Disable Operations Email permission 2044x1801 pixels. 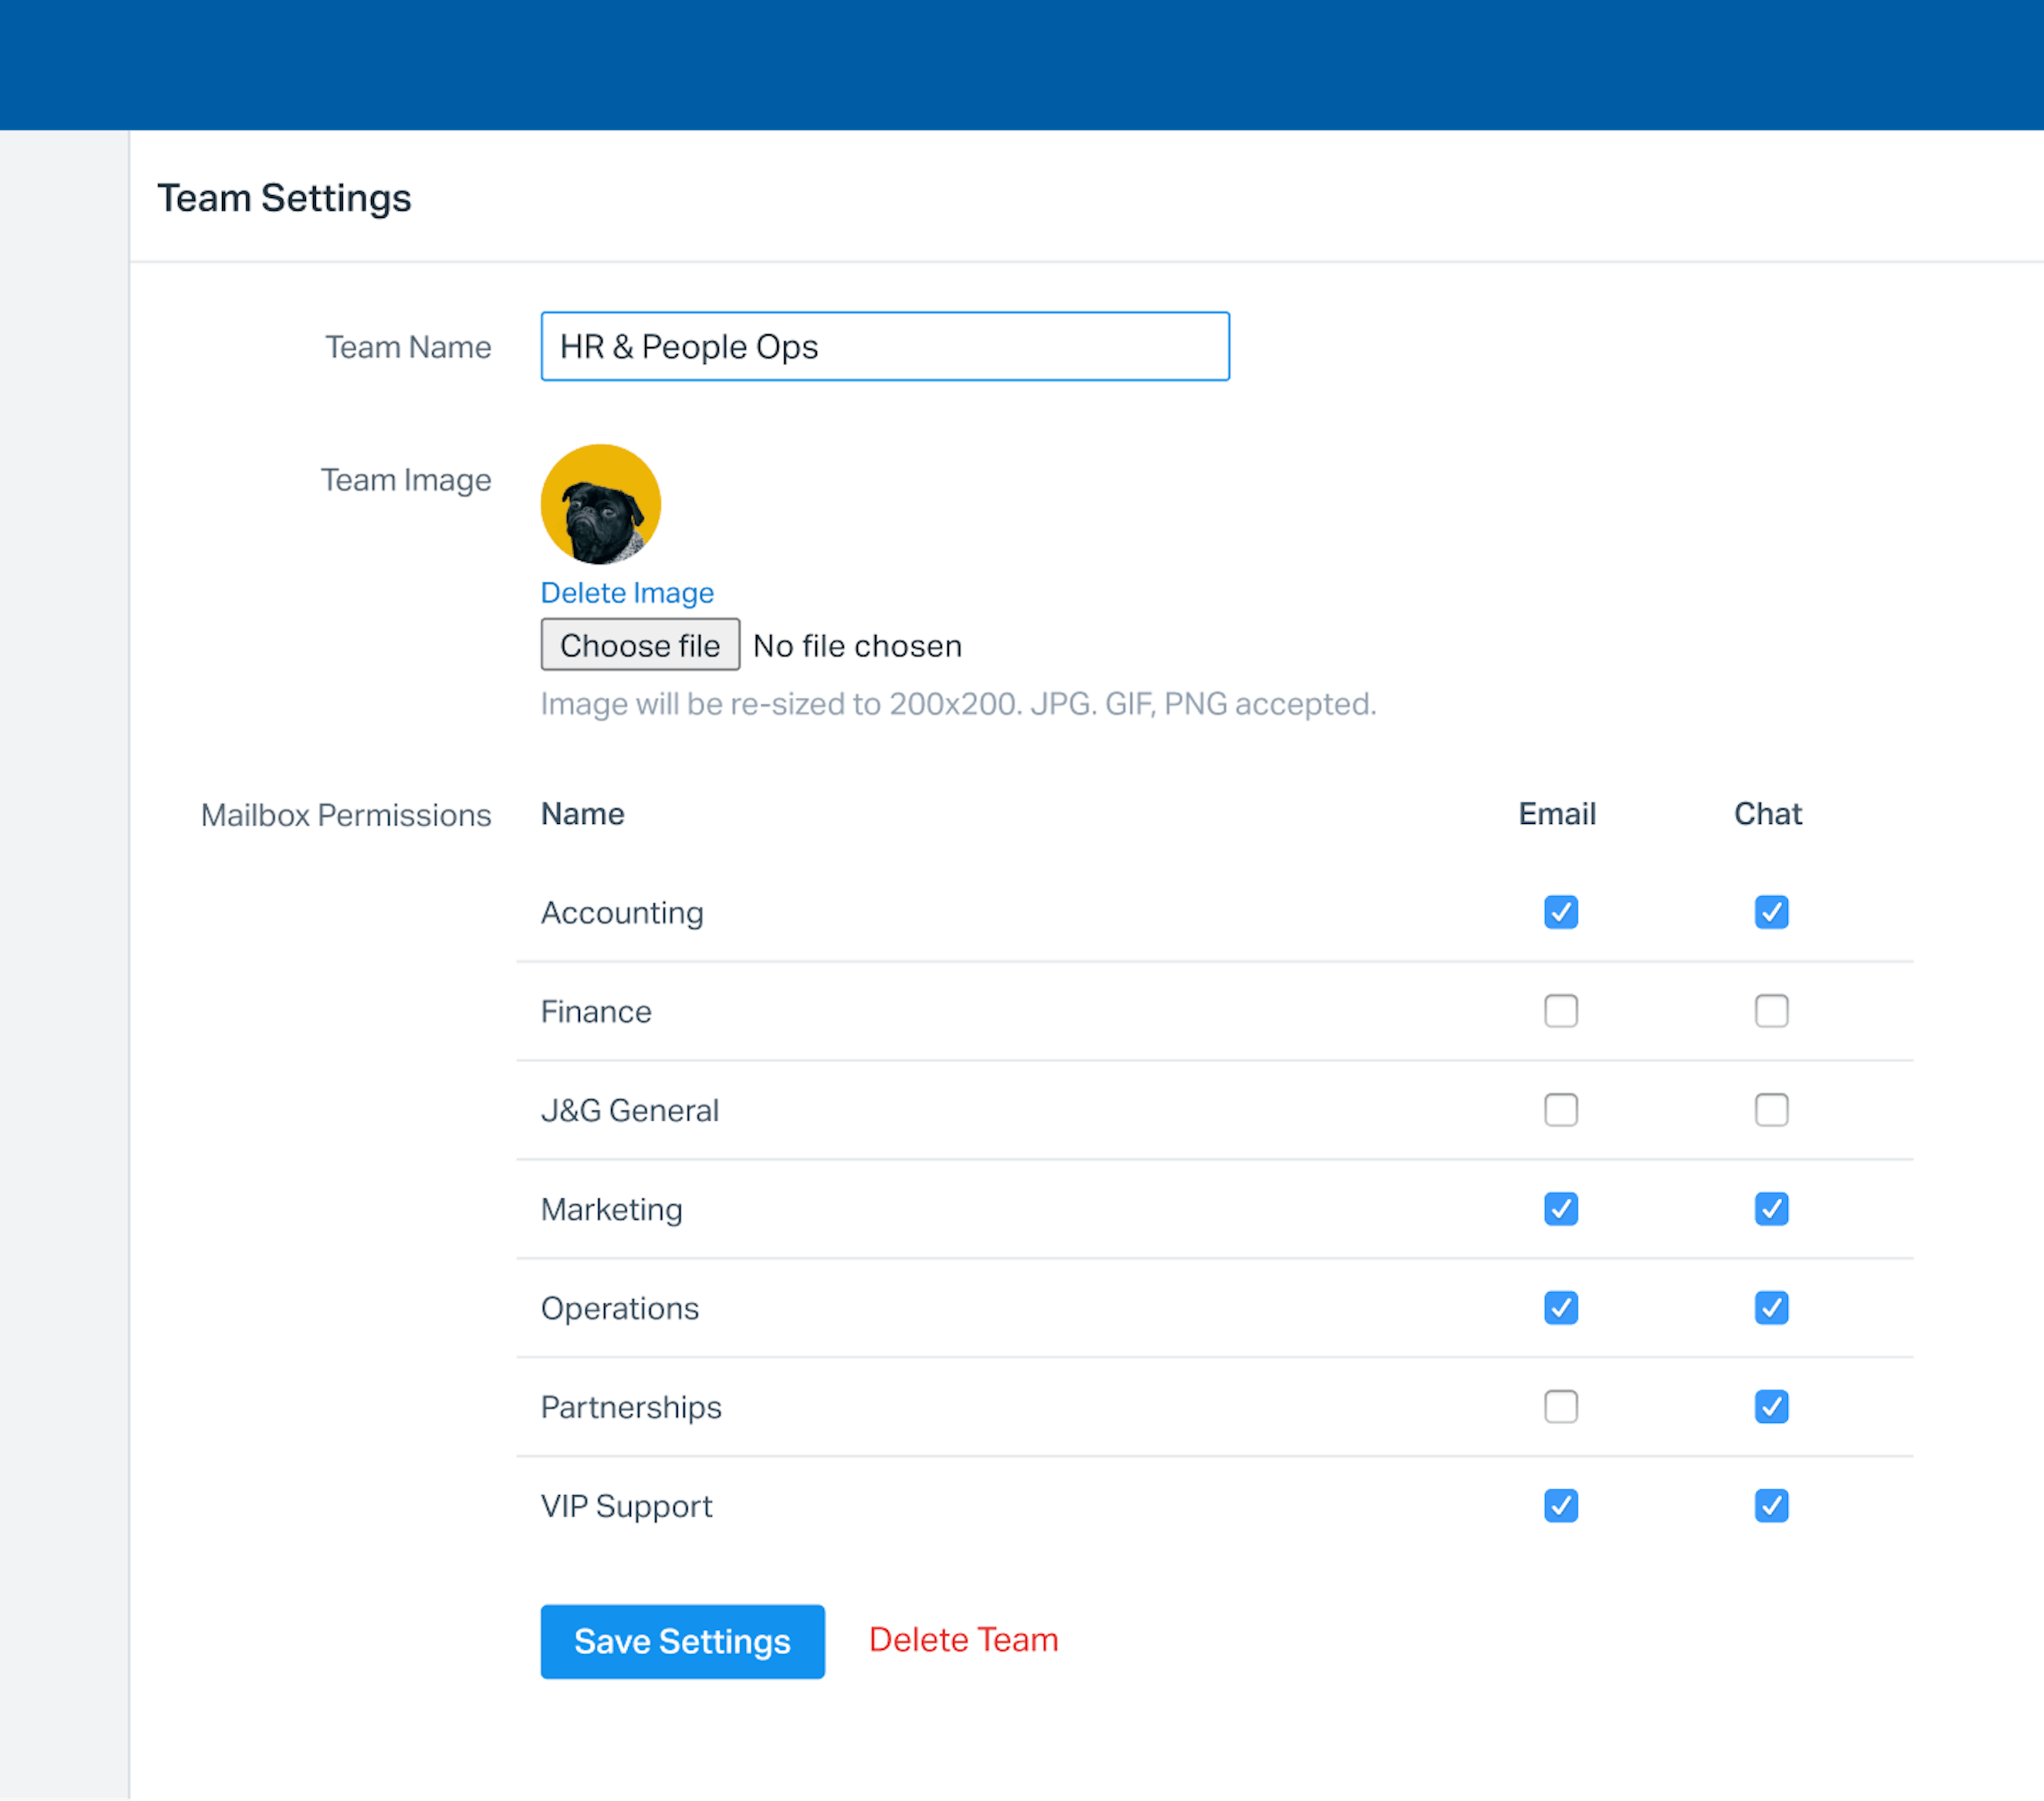coord(1561,1308)
